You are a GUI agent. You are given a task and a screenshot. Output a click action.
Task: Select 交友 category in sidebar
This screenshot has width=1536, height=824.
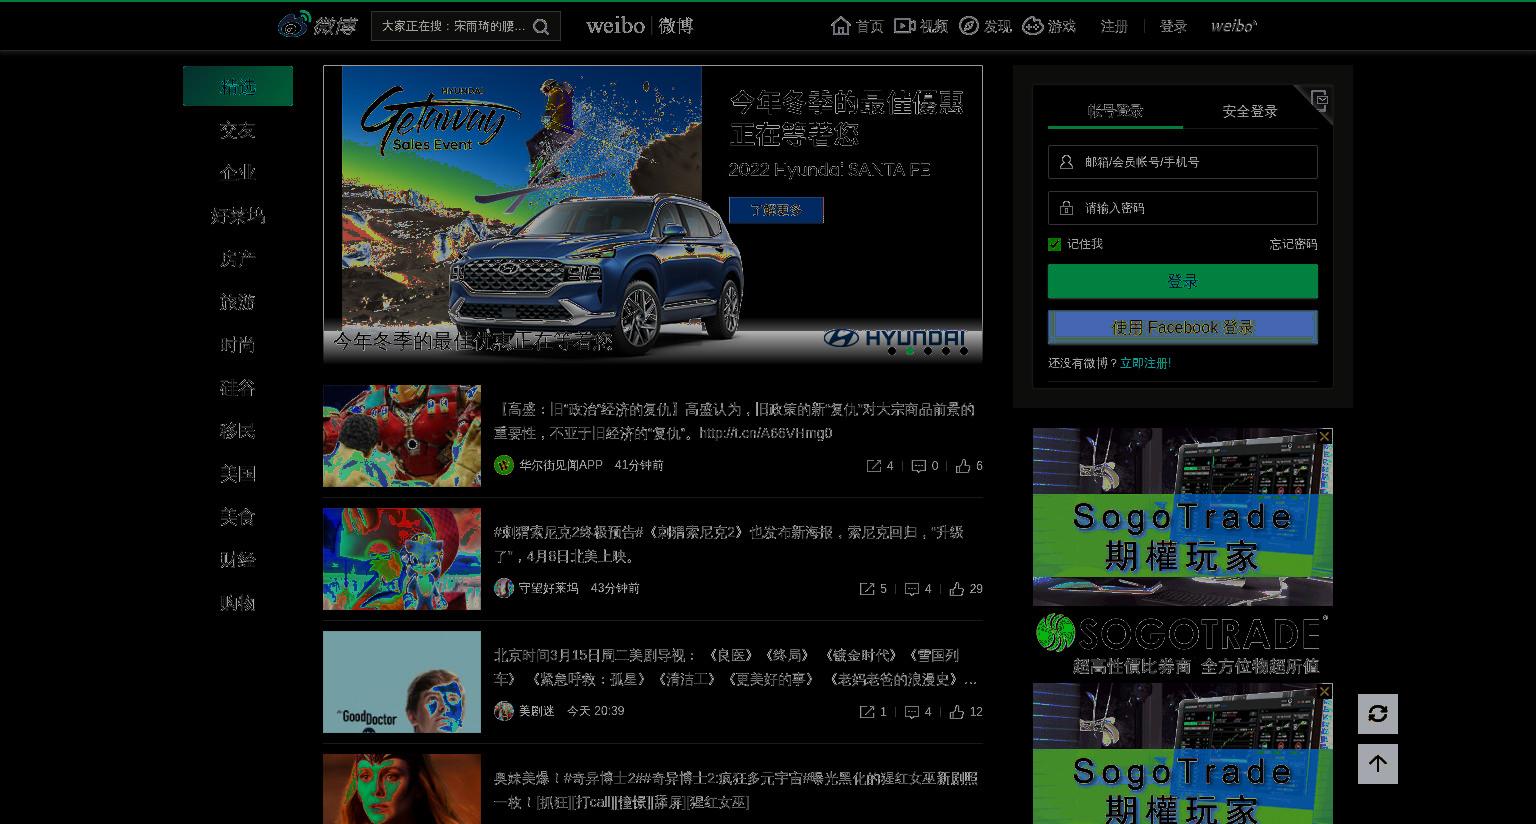click(238, 129)
